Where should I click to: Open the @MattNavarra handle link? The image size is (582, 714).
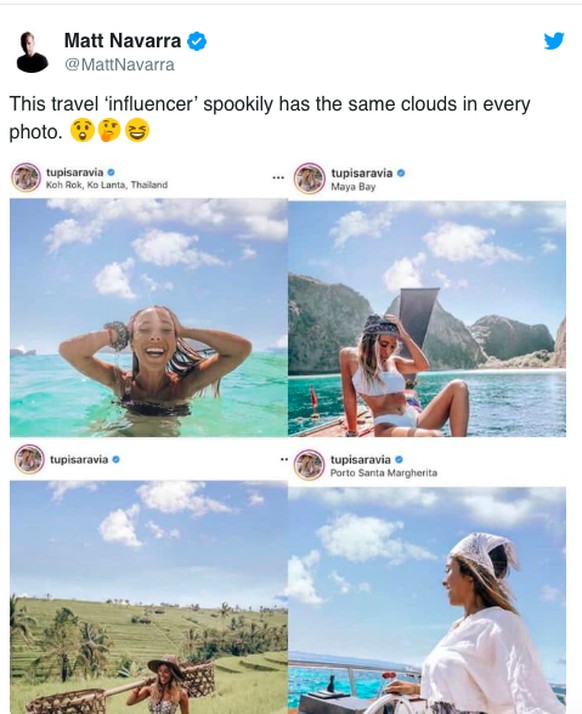coord(119,65)
